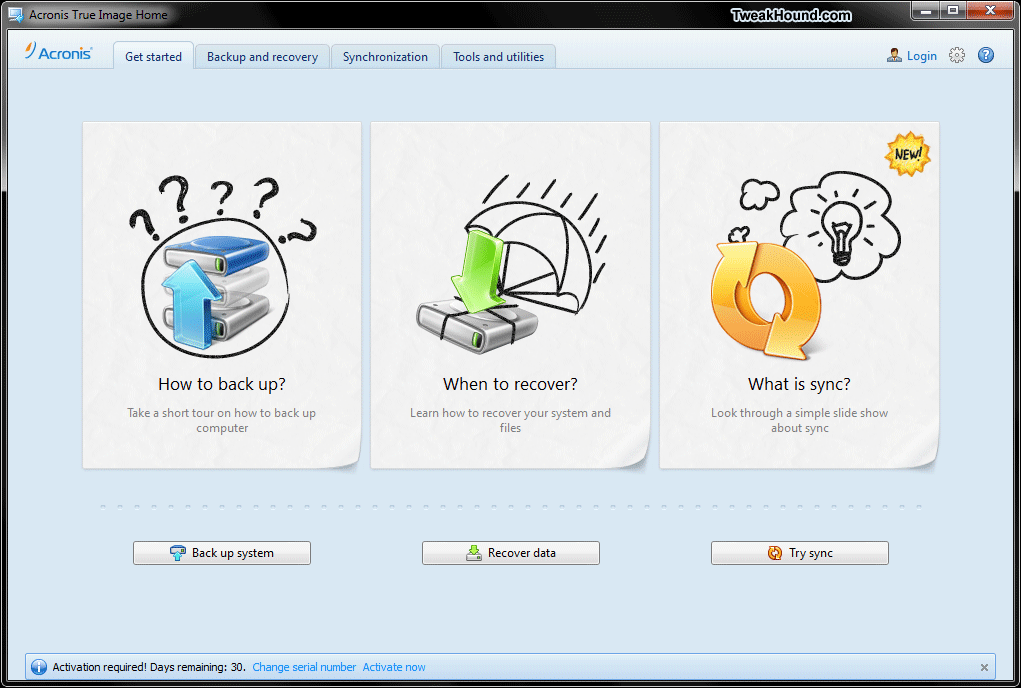Click 'Take a short tour on how to back up computer'
1021x688 pixels.
222,420
